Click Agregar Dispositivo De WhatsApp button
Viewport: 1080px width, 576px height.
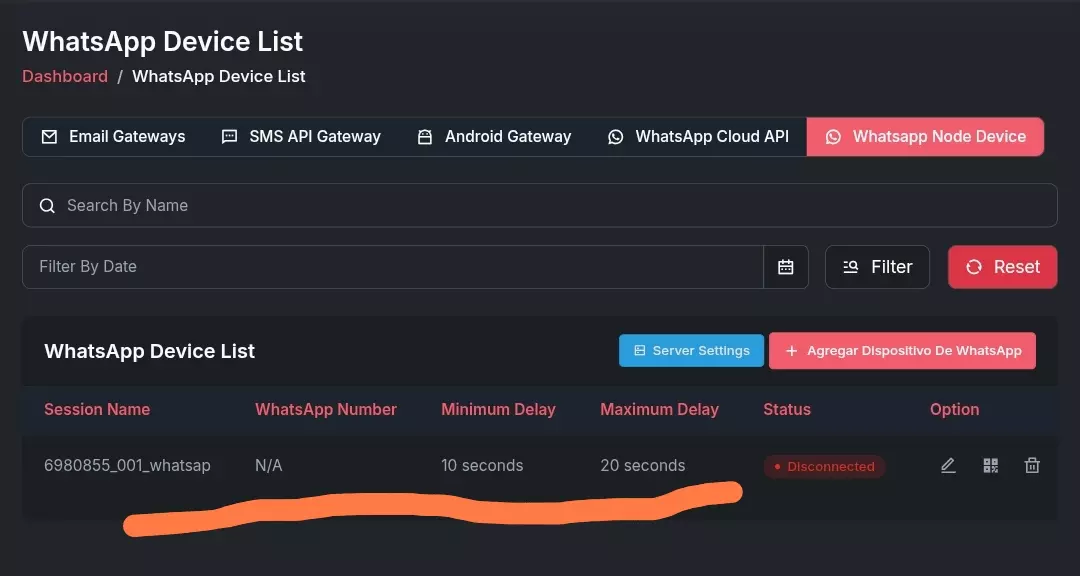pyautogui.click(x=902, y=351)
